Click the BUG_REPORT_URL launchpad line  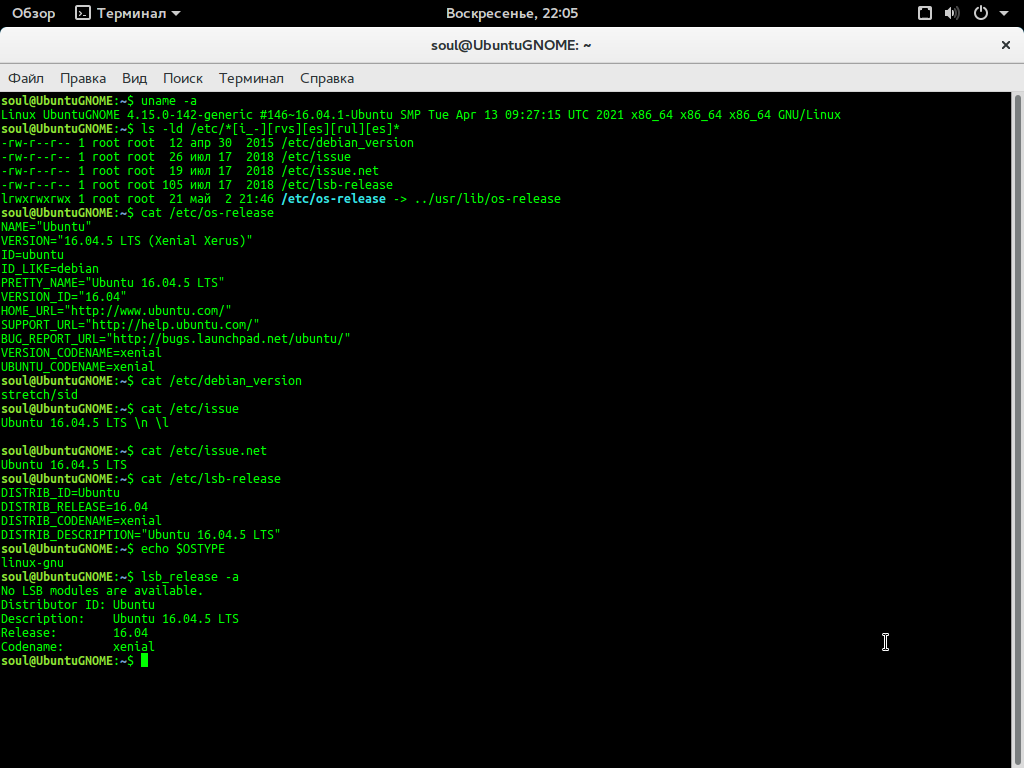point(176,339)
